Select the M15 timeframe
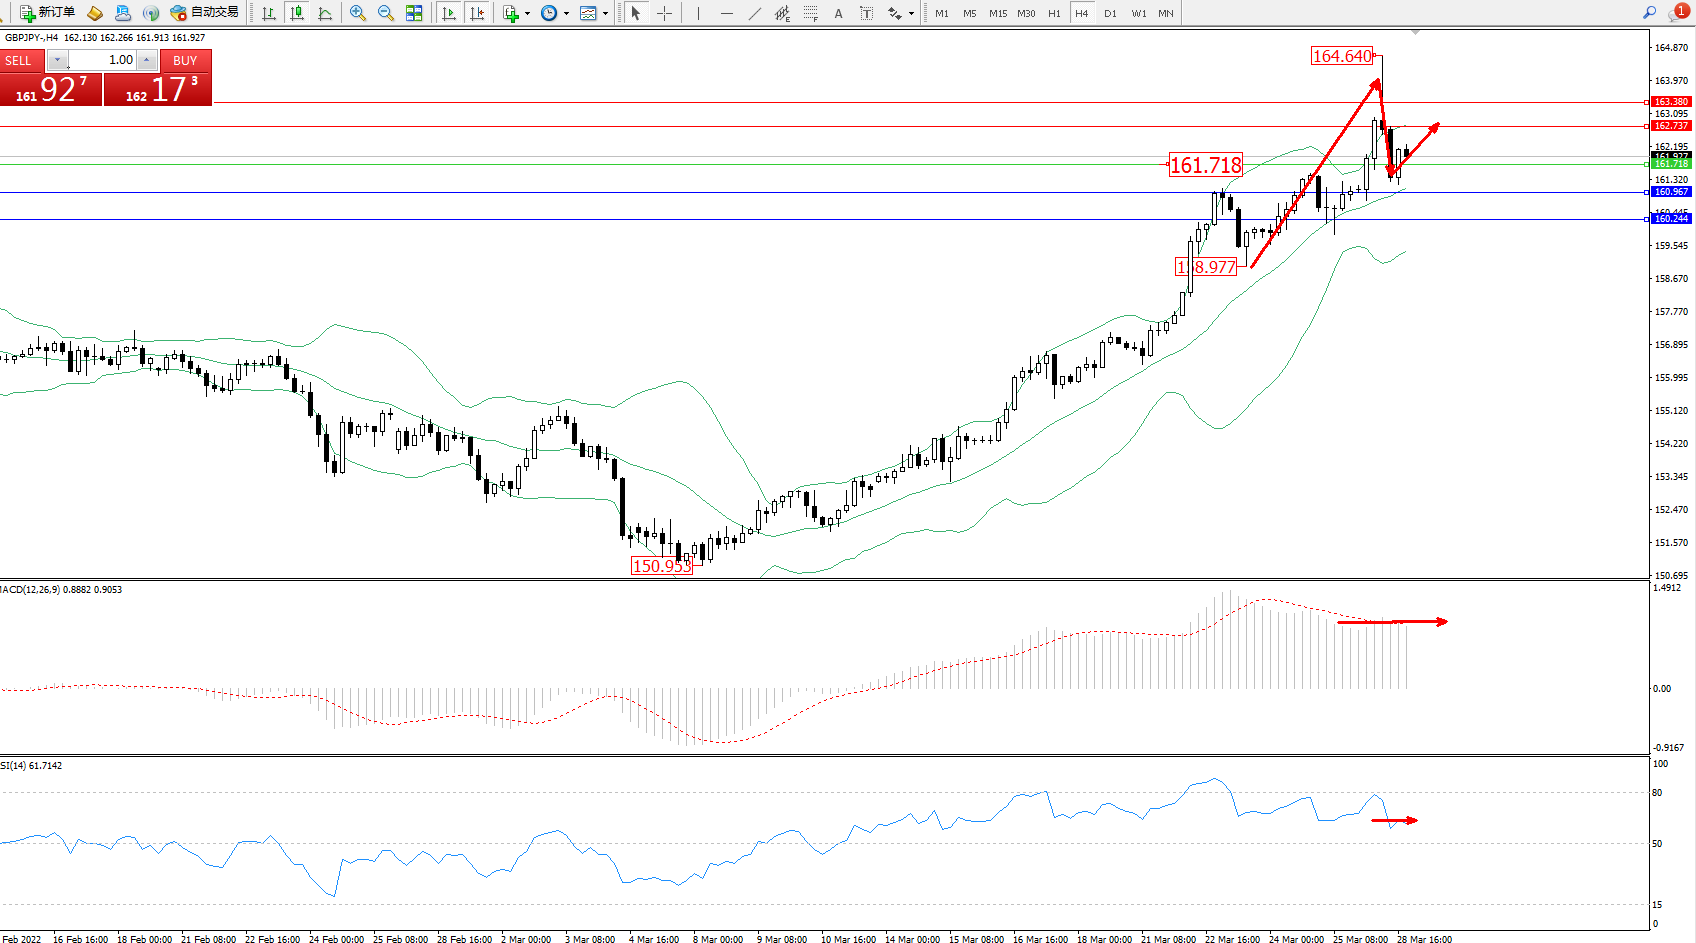 click(x=998, y=13)
